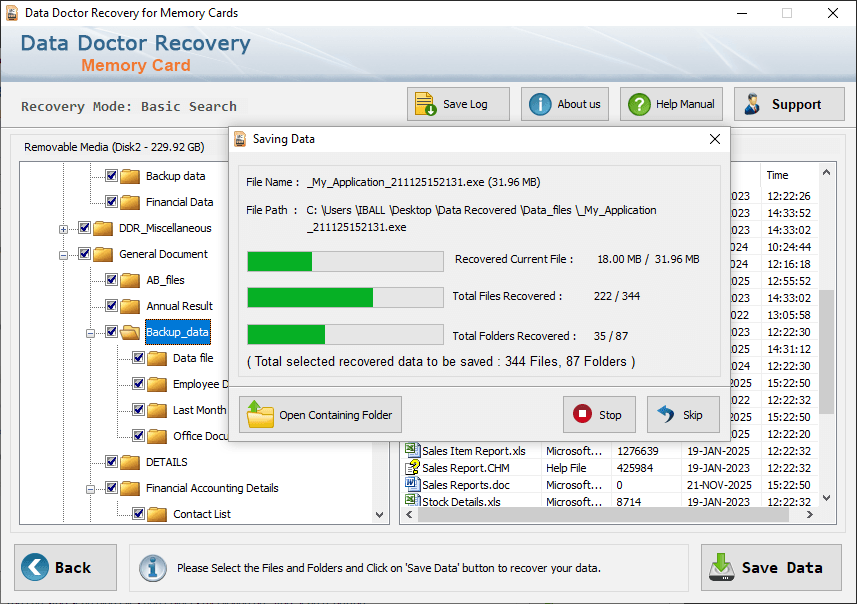Select the Sales Report.CHM file name
The height and width of the screenshot is (604, 857).
tap(466, 468)
